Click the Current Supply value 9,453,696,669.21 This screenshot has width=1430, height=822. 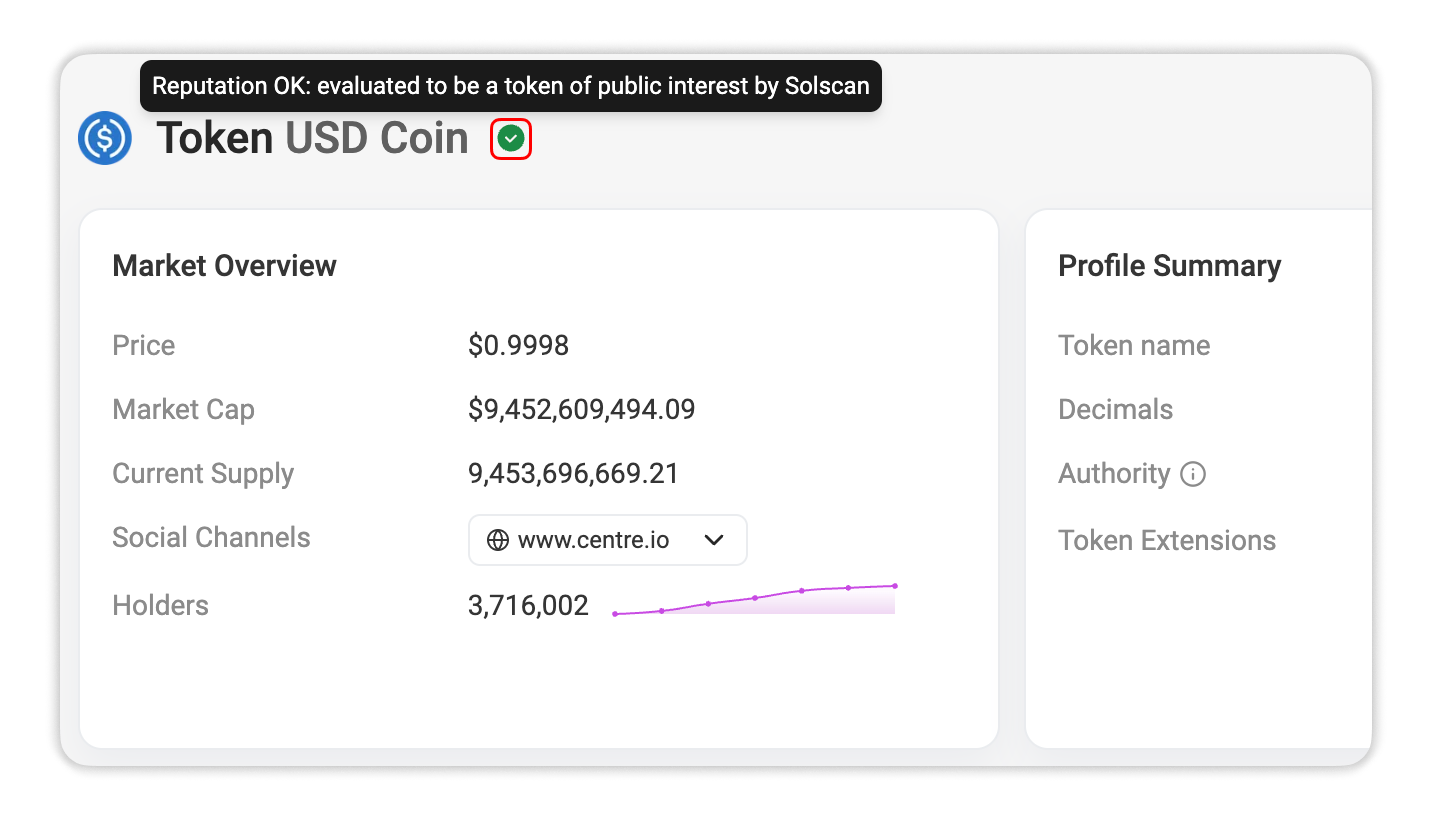coord(573,474)
